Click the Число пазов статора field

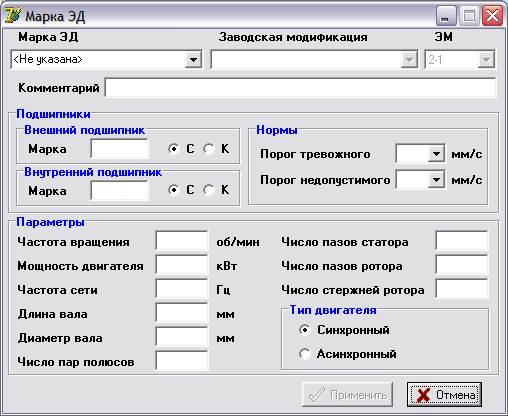462,241
